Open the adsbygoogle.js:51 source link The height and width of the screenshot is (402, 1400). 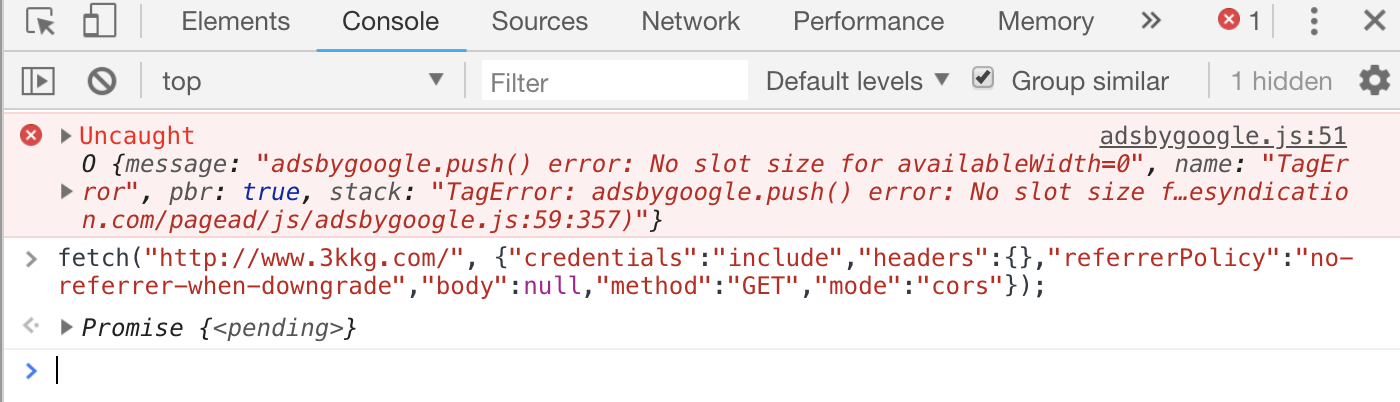point(1222,136)
